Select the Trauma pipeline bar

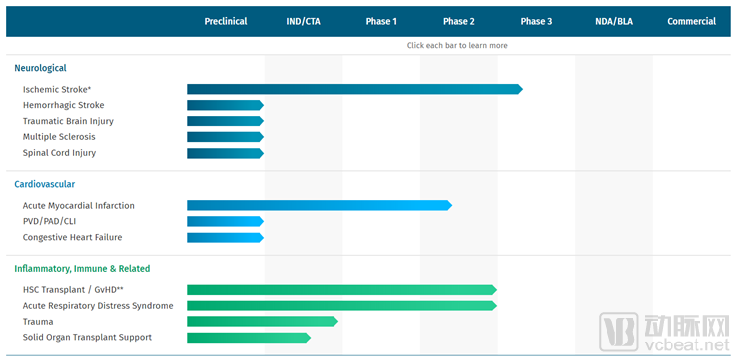coord(263,322)
